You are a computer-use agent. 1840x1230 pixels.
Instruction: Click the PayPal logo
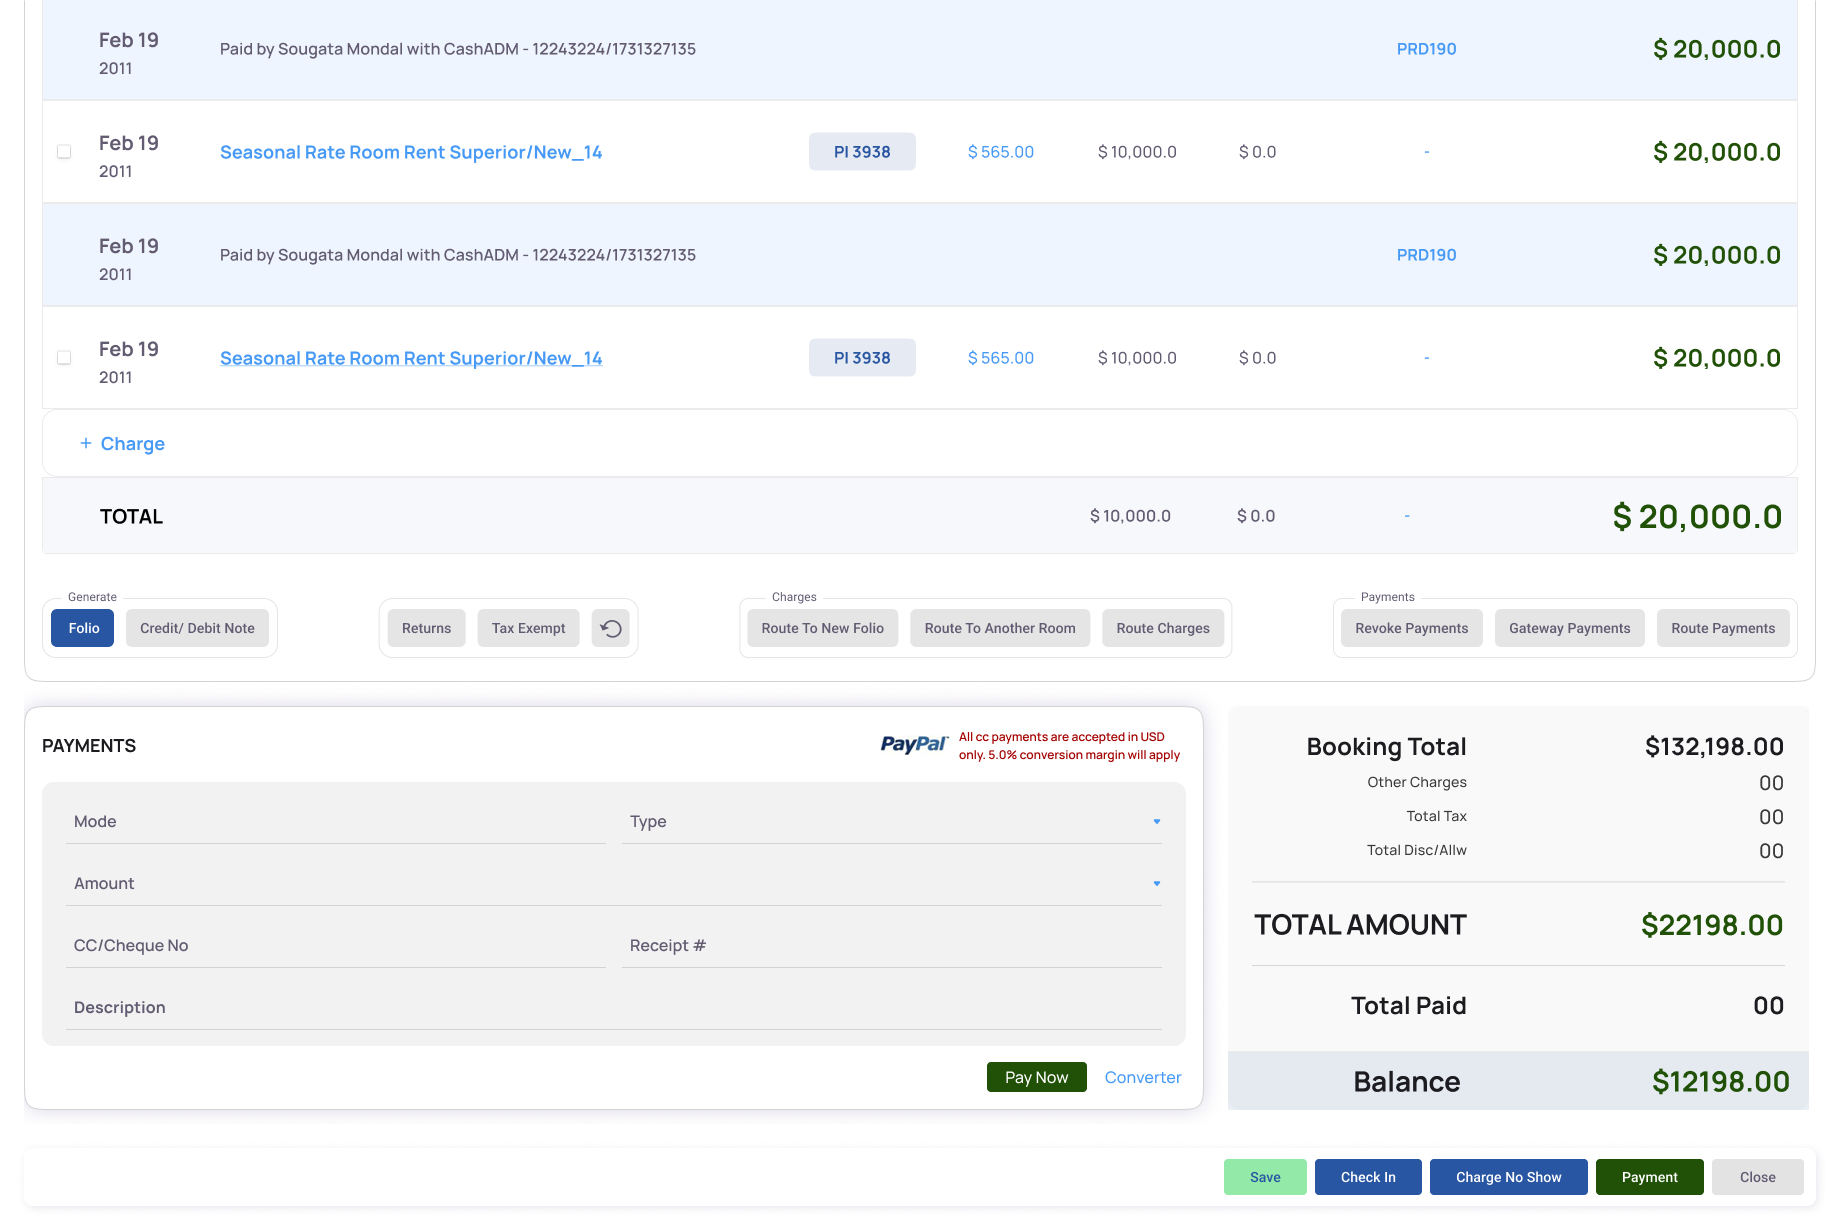click(914, 744)
